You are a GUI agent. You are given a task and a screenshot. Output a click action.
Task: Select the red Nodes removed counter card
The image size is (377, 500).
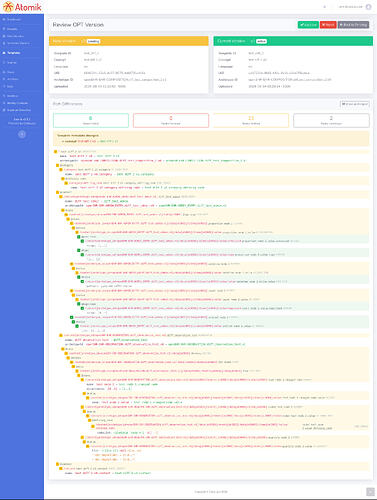[x=171, y=120]
